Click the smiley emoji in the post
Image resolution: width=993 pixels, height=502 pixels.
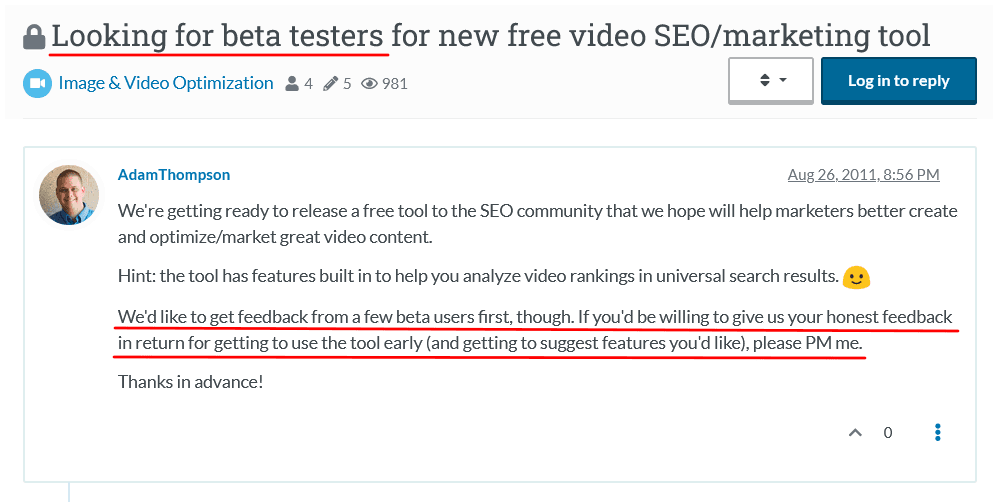click(x=856, y=277)
